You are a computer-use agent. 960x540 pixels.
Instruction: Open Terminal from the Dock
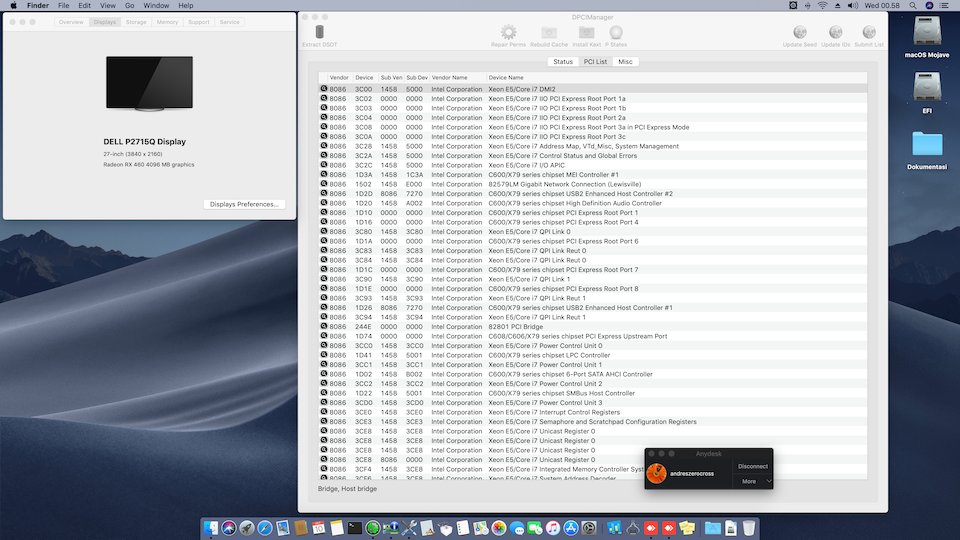354,528
